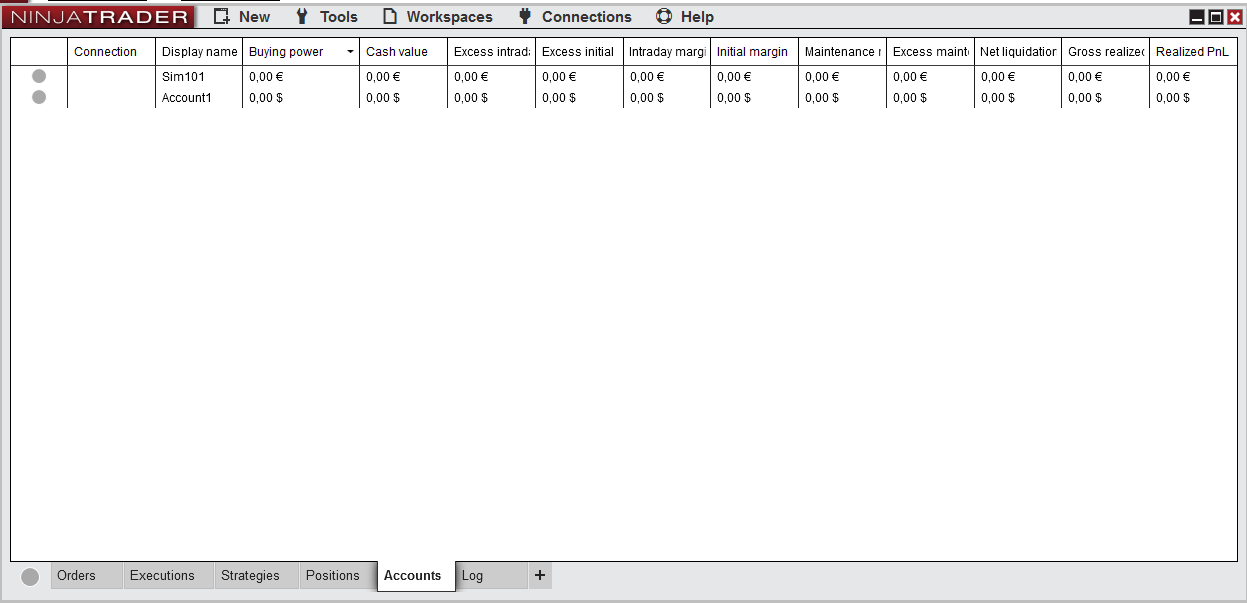Open the Tools menu
Image resolution: width=1247 pixels, height=603 pixels.
coord(326,17)
